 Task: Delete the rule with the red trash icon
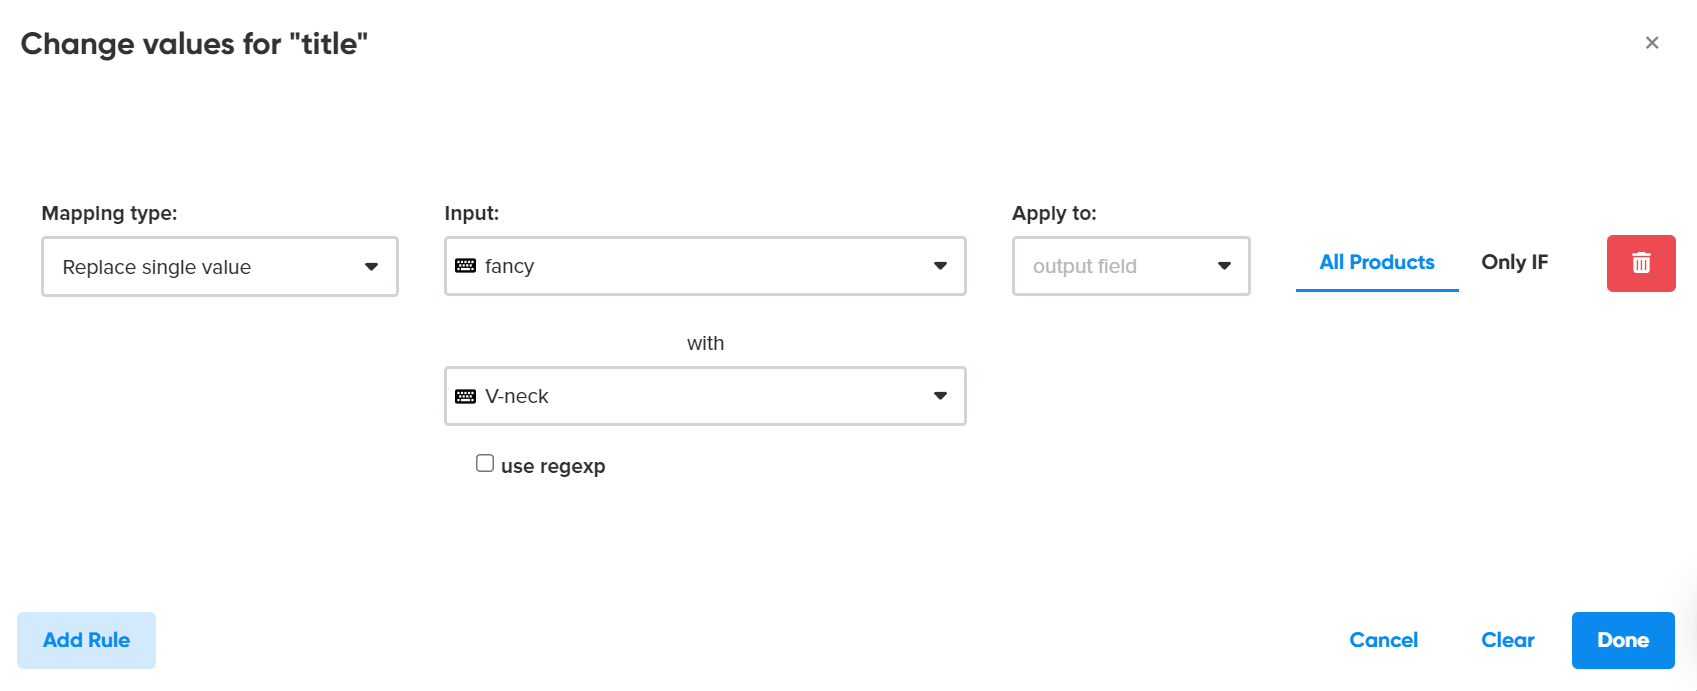coord(1641,263)
